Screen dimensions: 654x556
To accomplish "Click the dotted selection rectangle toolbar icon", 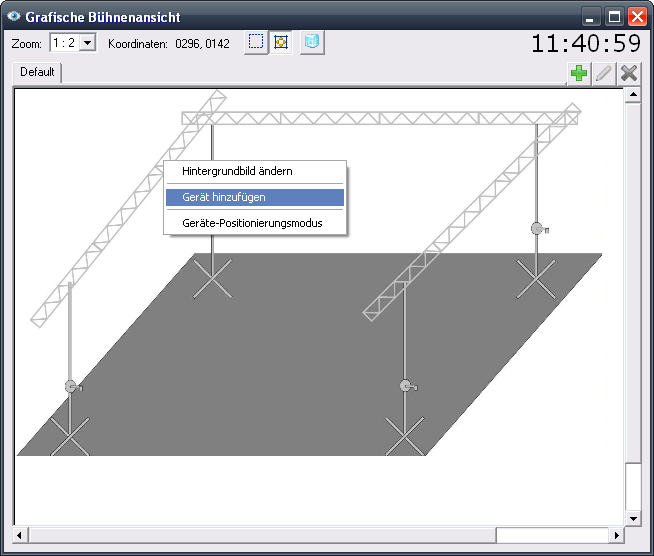I will click(x=256, y=43).
